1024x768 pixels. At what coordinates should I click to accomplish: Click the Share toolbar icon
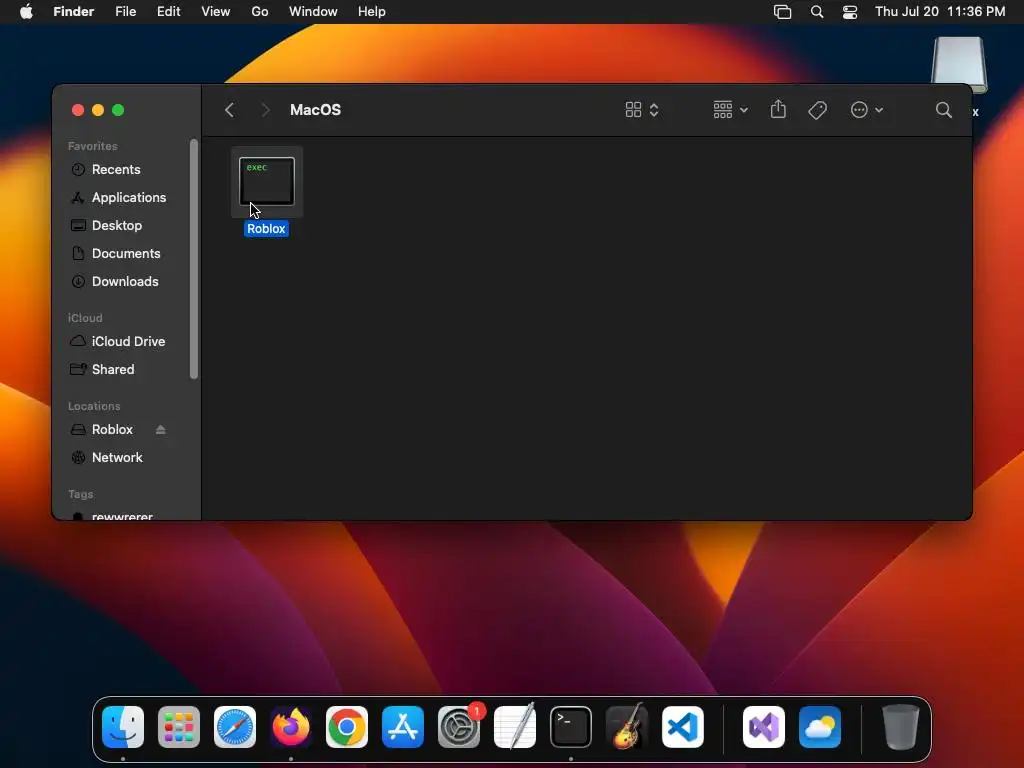[778, 109]
